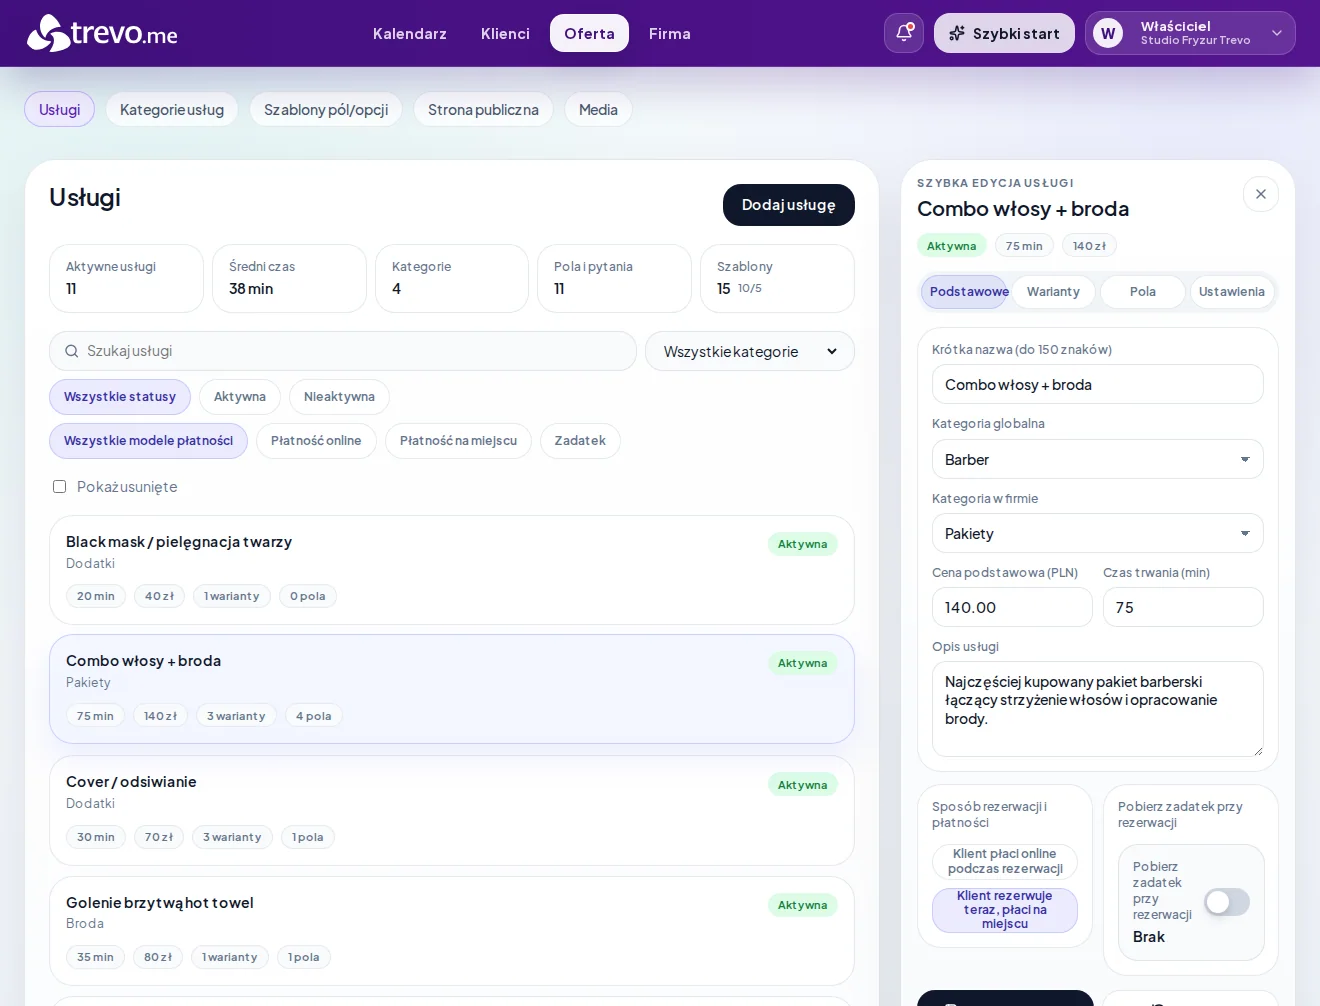
Task: Click the Średni czas stat card
Action: [289, 278]
